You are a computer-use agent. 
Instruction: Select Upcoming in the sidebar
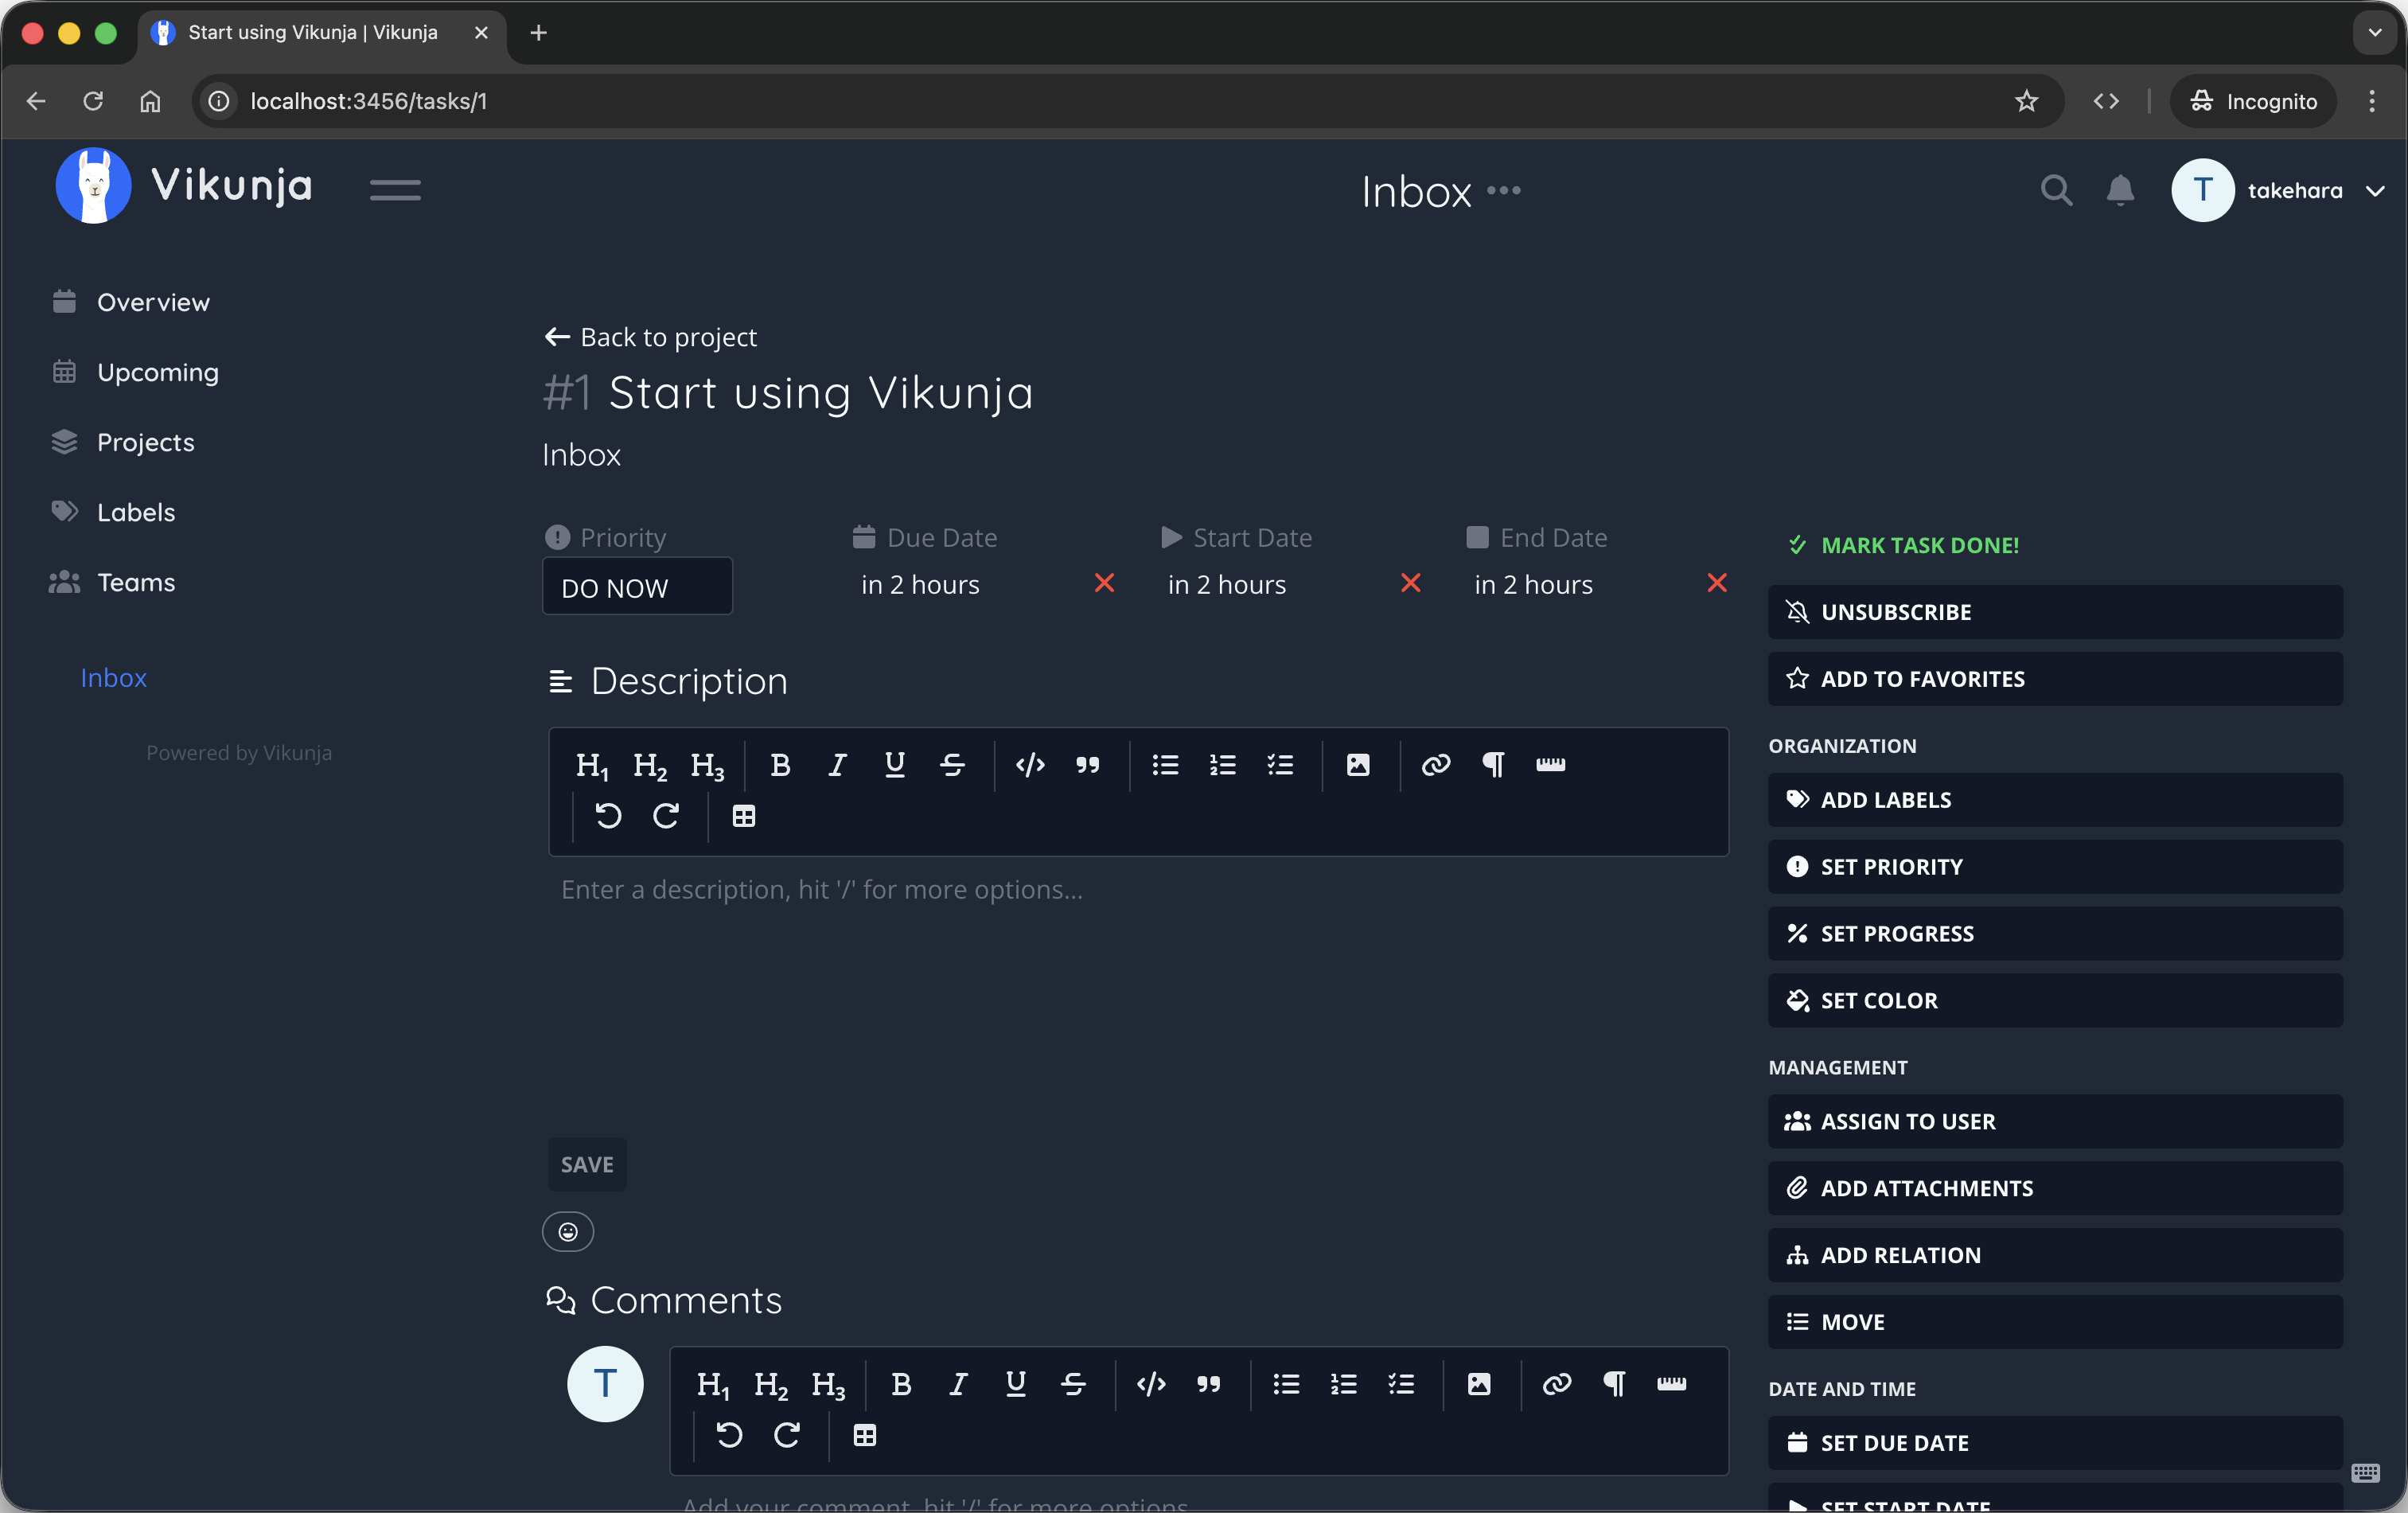[158, 371]
